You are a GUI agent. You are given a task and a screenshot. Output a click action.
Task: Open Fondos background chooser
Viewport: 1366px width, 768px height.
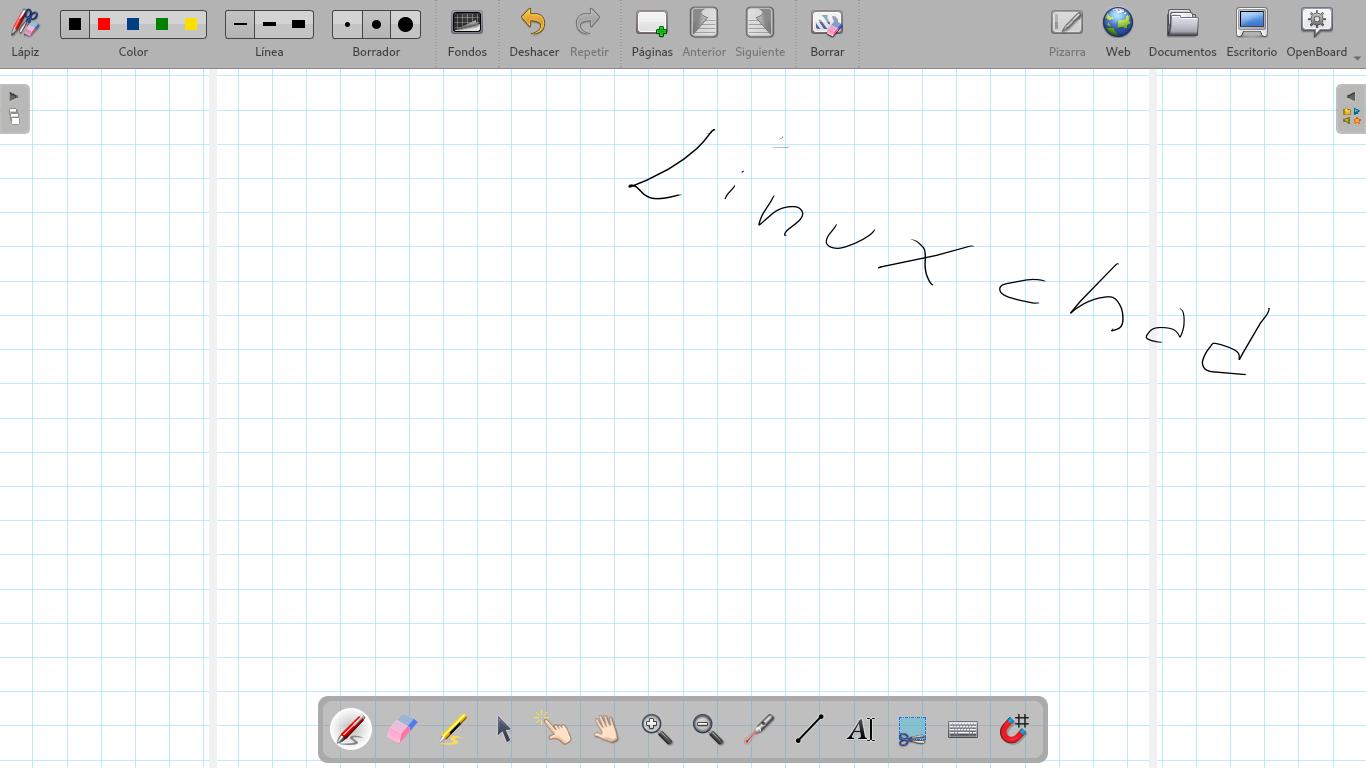coord(467,33)
